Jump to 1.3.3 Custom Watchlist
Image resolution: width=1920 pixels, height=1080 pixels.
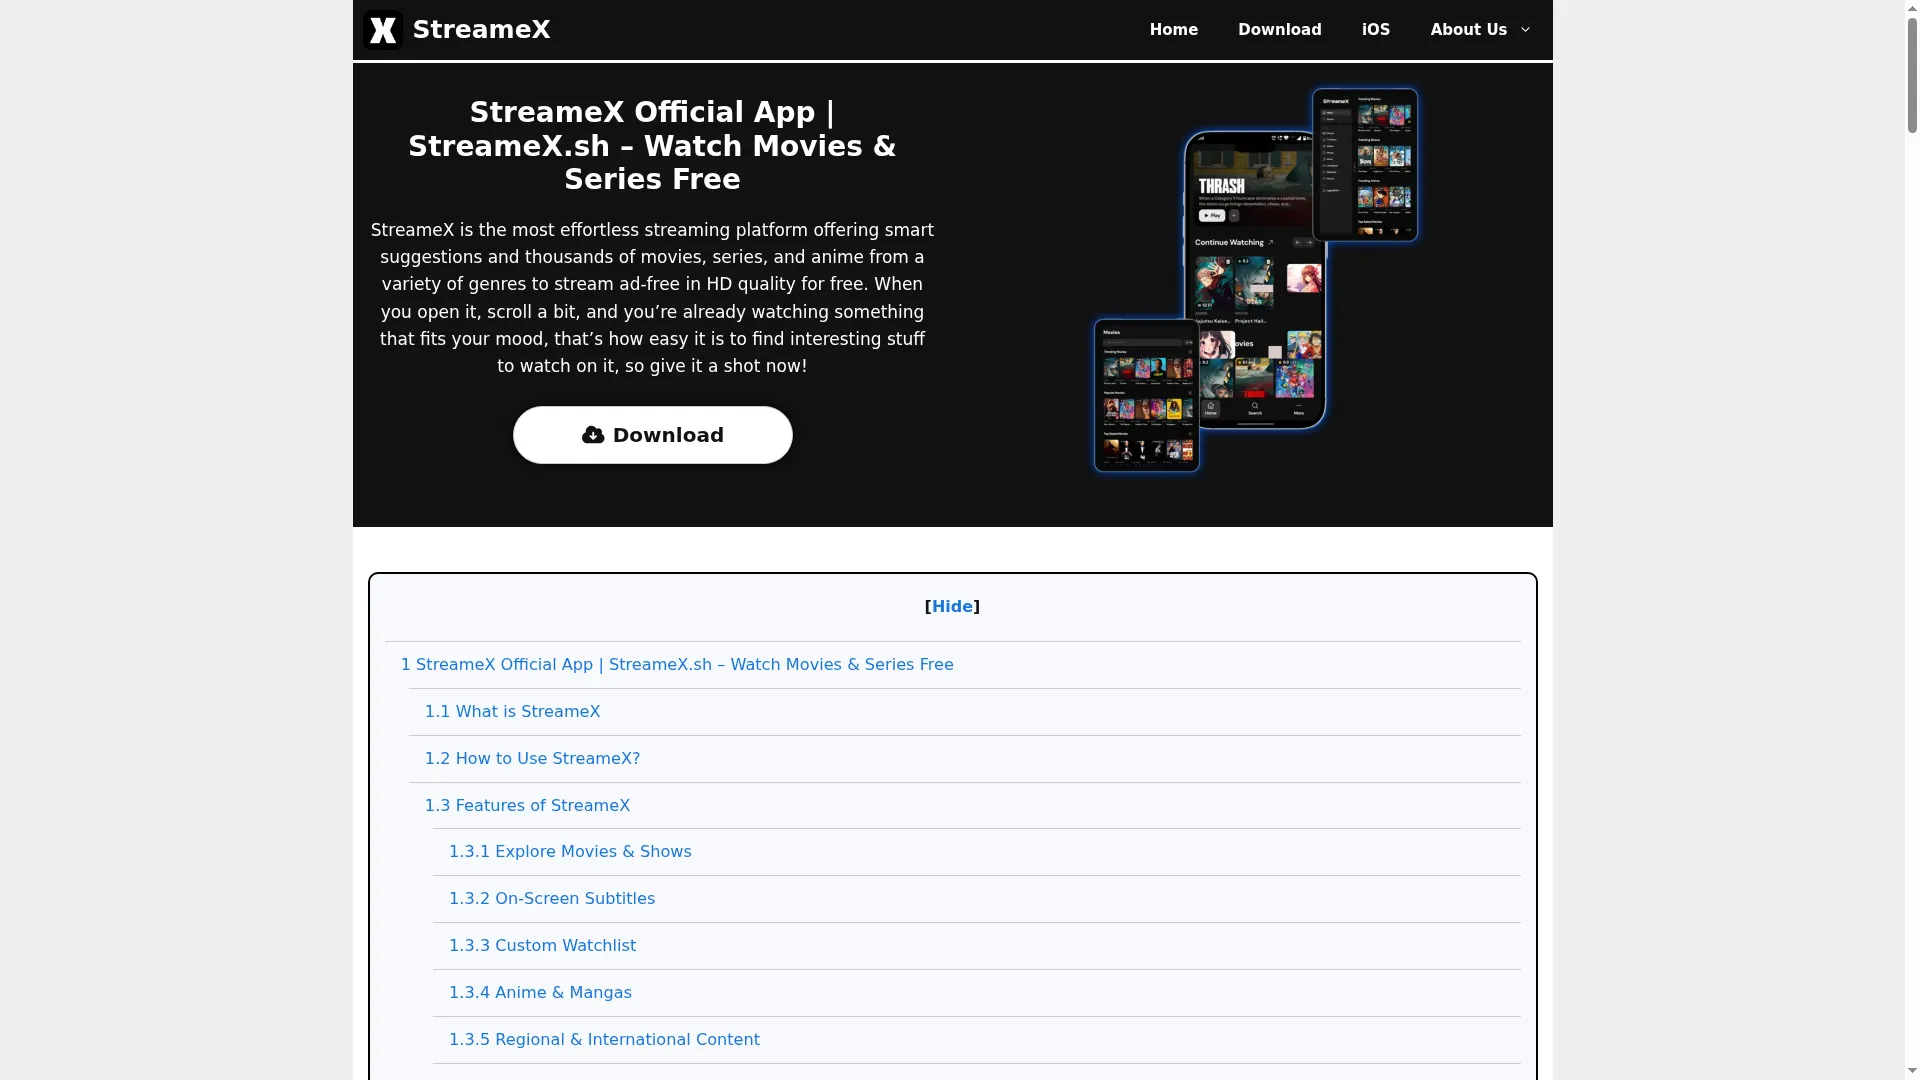pos(542,946)
